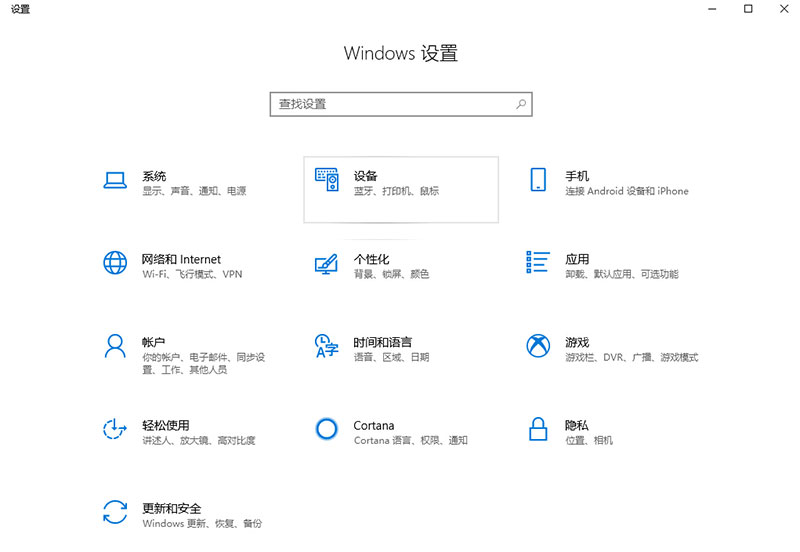
Task: Click the text Cortana 语言、权限、通知
Action: 411,441
